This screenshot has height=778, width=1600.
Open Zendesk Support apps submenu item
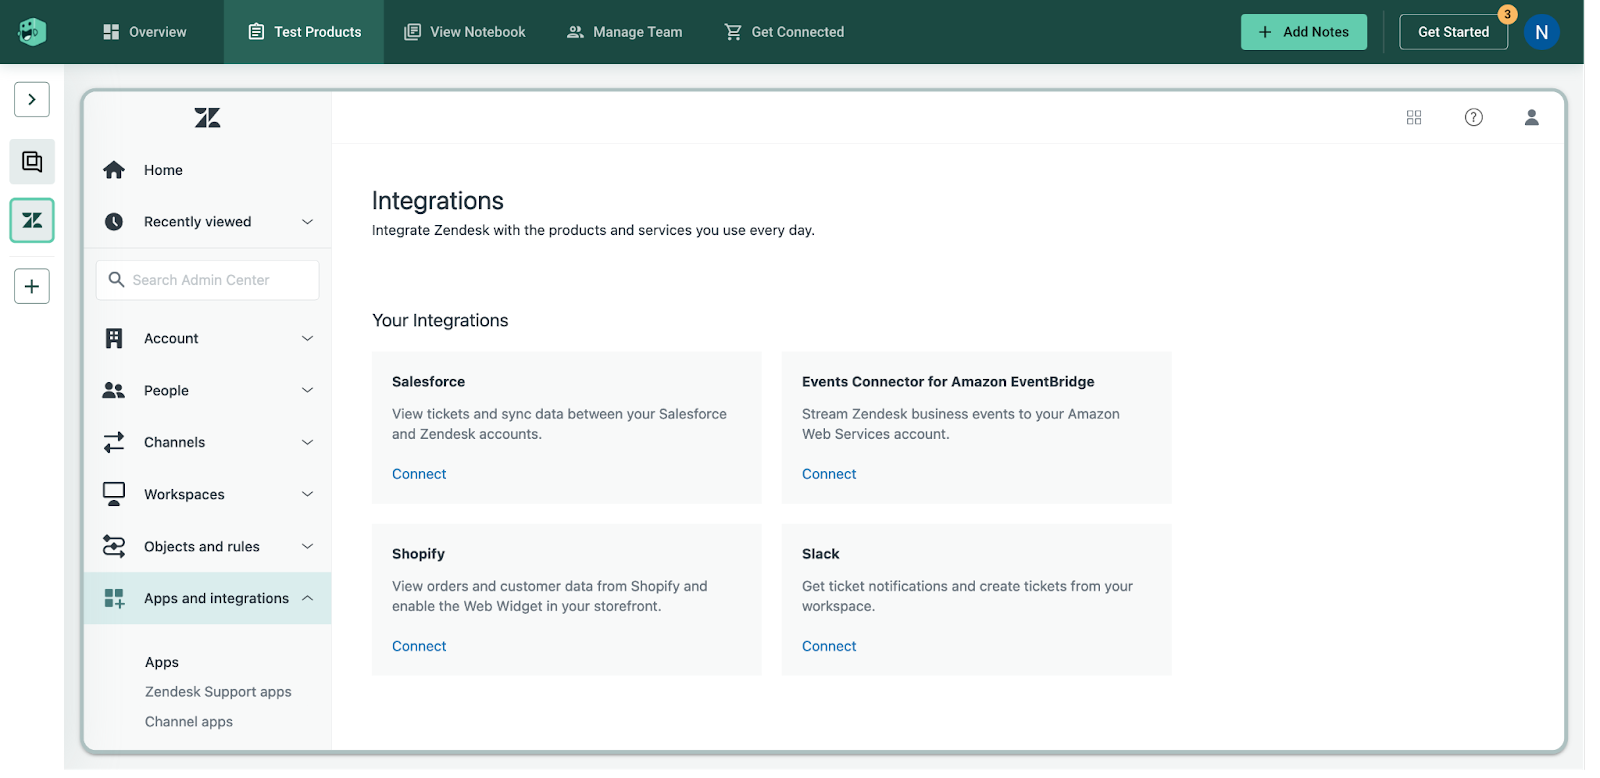coord(218,692)
